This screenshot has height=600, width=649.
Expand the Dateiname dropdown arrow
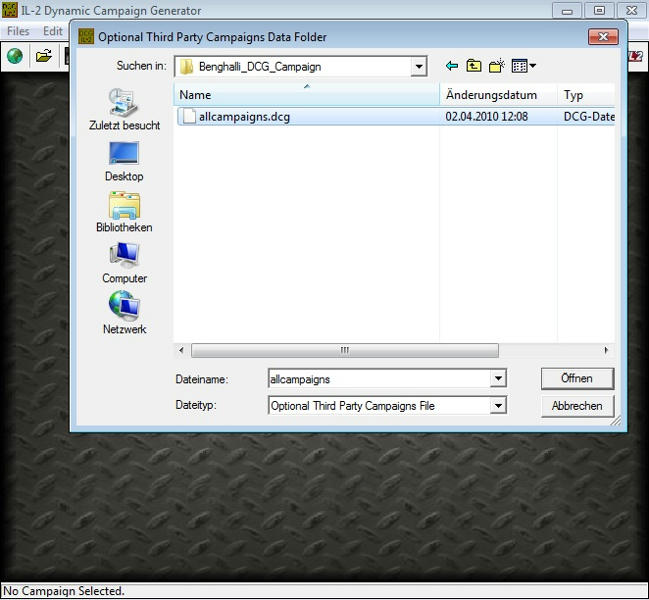coord(498,378)
